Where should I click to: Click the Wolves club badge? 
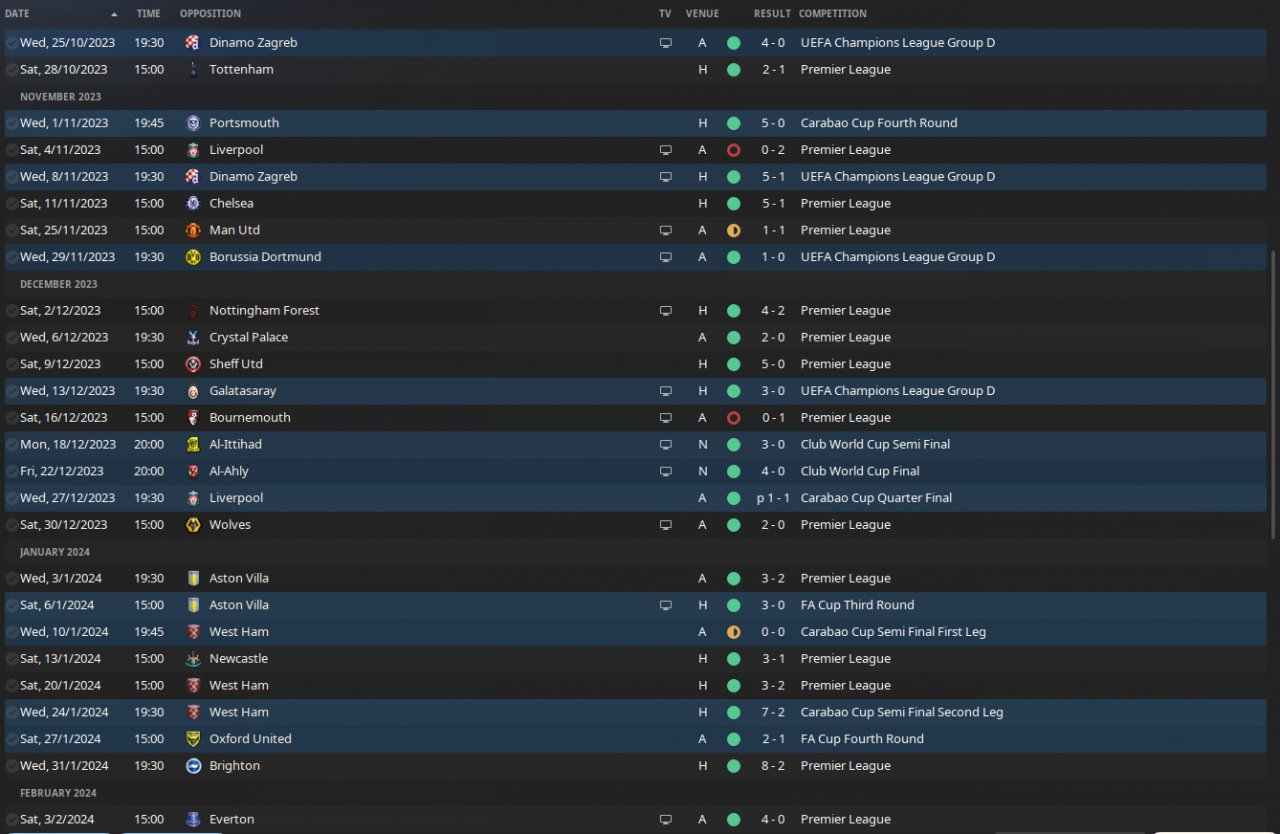[192, 525]
